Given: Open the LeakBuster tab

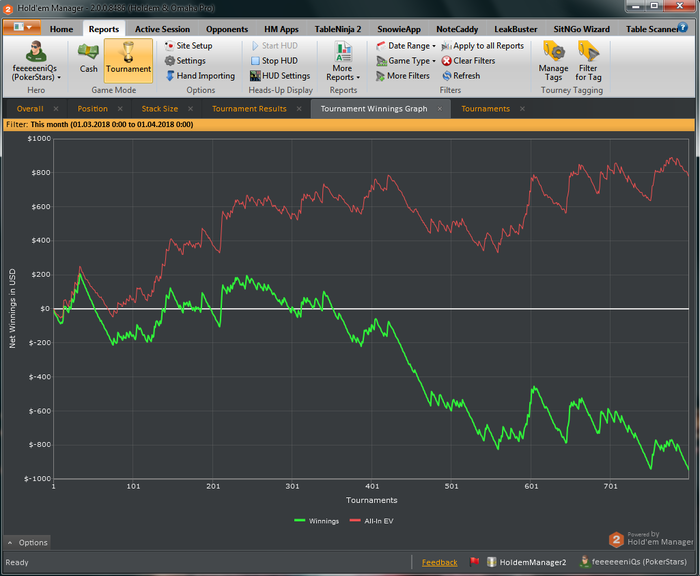Looking at the screenshot, I should (515, 29).
